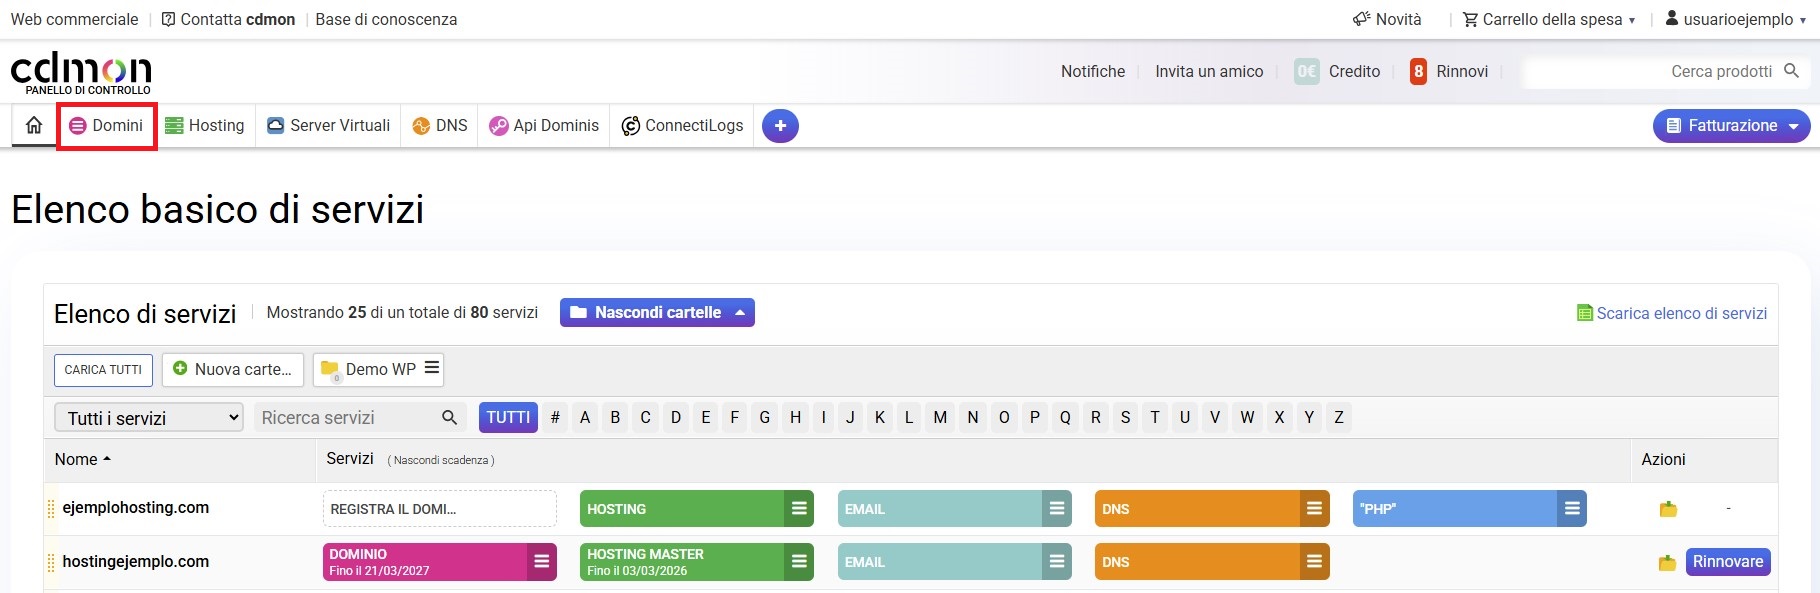Open the Demo WP folder menu icon
This screenshot has width=1820, height=593.
pos(432,368)
